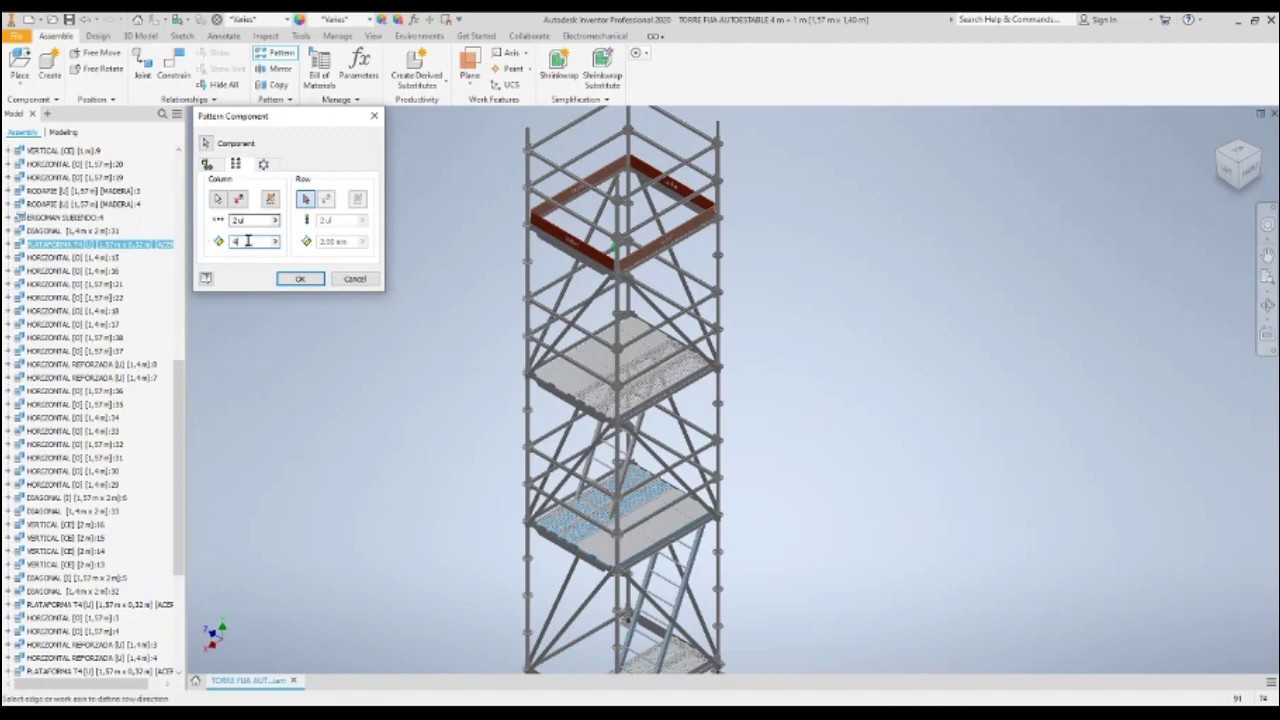Click the Place component icon
This screenshot has height=720, width=1280.
[x=19, y=60]
